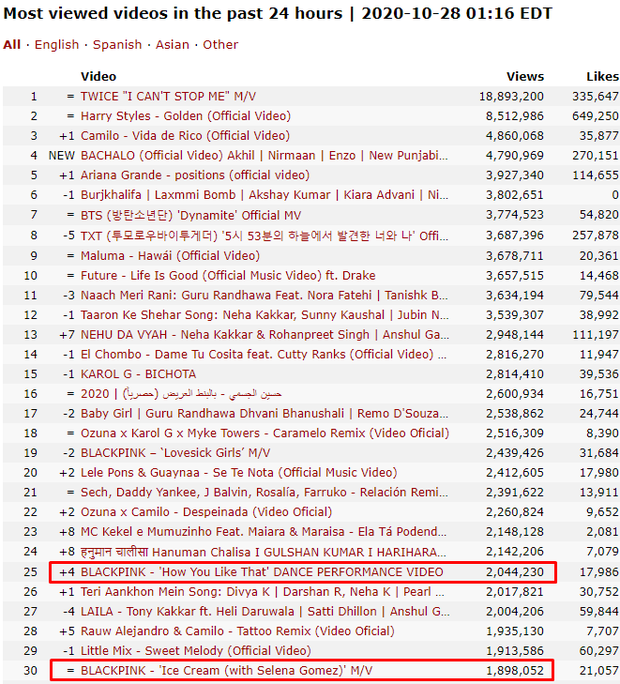Open BACHALO (Official Video) Akhil link

pos(264,155)
